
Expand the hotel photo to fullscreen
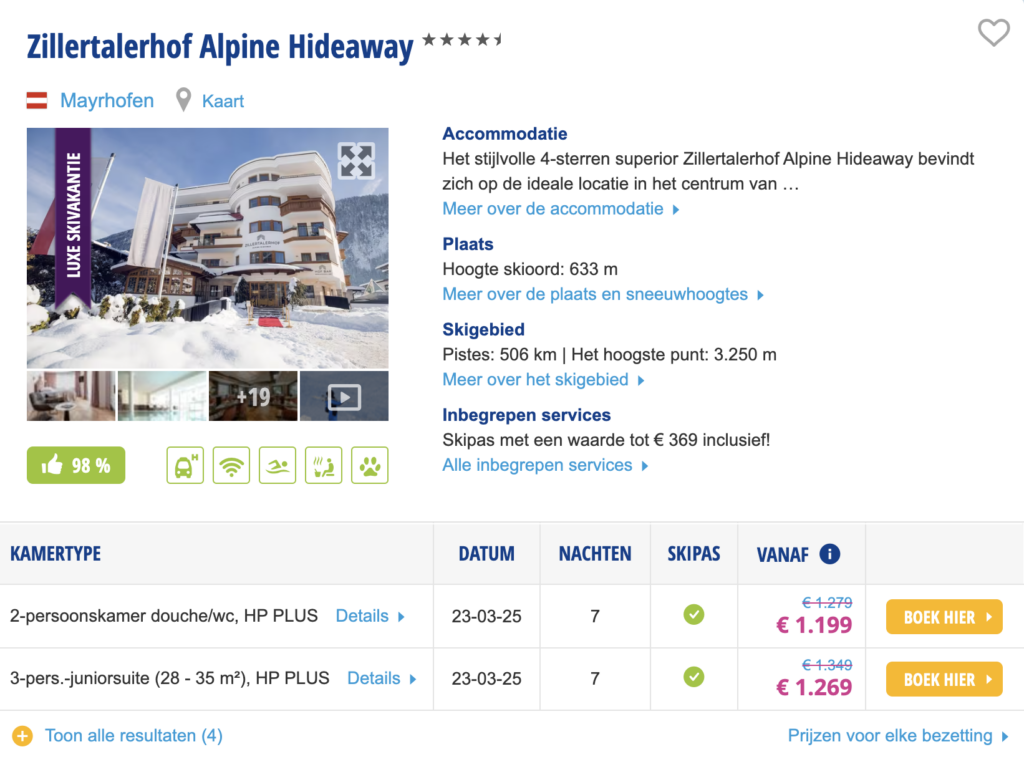point(356,160)
